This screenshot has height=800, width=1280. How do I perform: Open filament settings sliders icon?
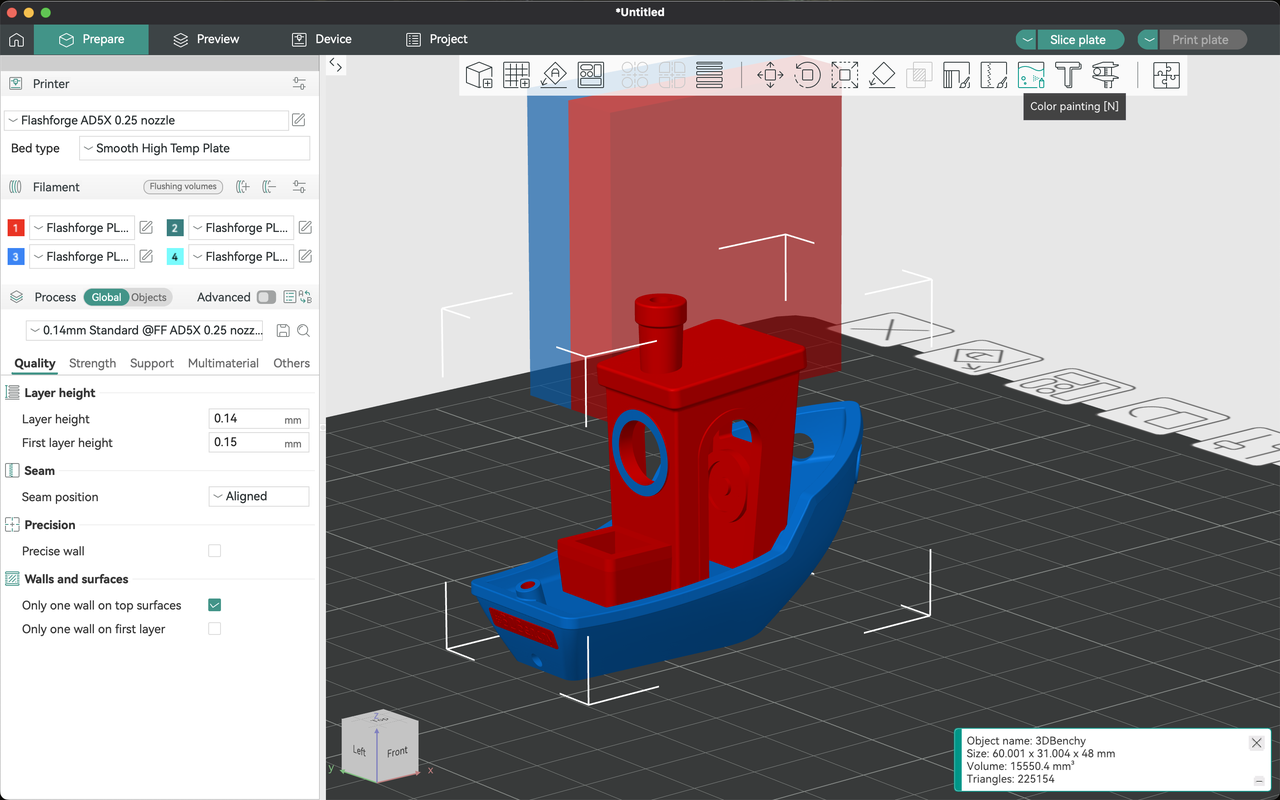(x=299, y=187)
